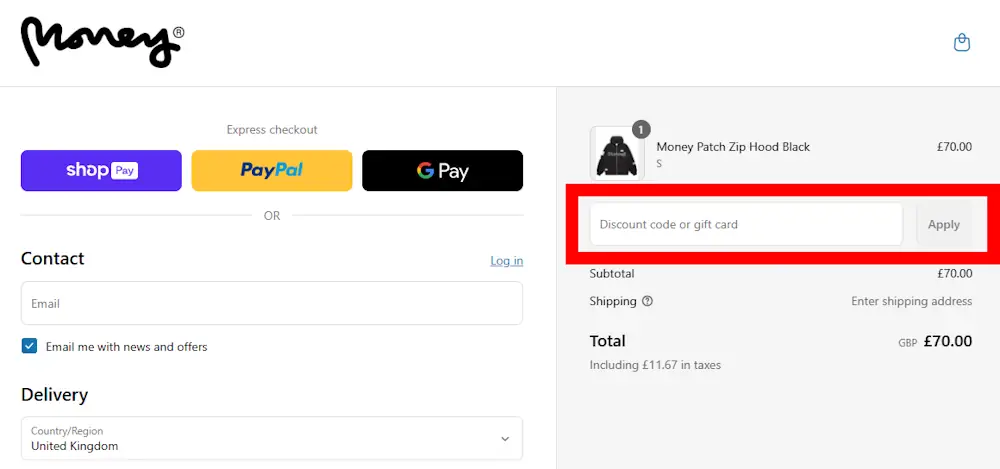Open the shopping bag cart icon
1000x469 pixels.
(x=962, y=43)
